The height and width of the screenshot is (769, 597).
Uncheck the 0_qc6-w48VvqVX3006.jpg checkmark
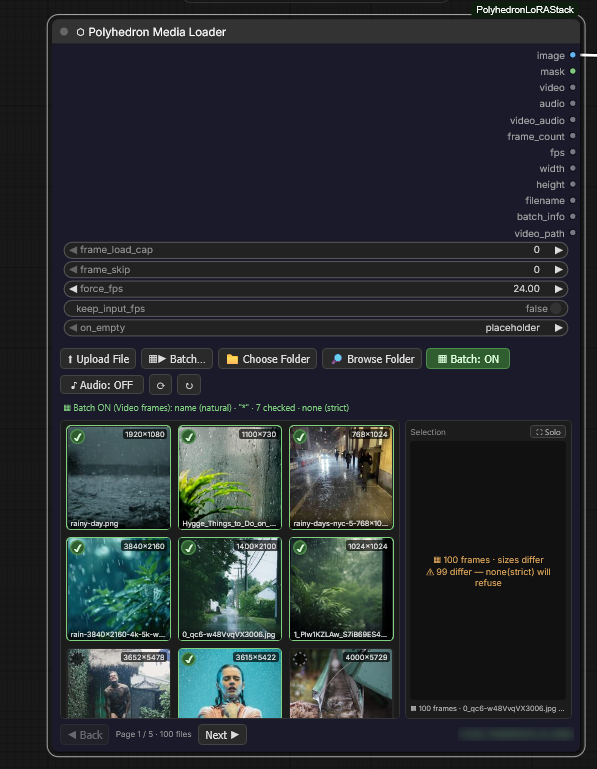point(189,548)
